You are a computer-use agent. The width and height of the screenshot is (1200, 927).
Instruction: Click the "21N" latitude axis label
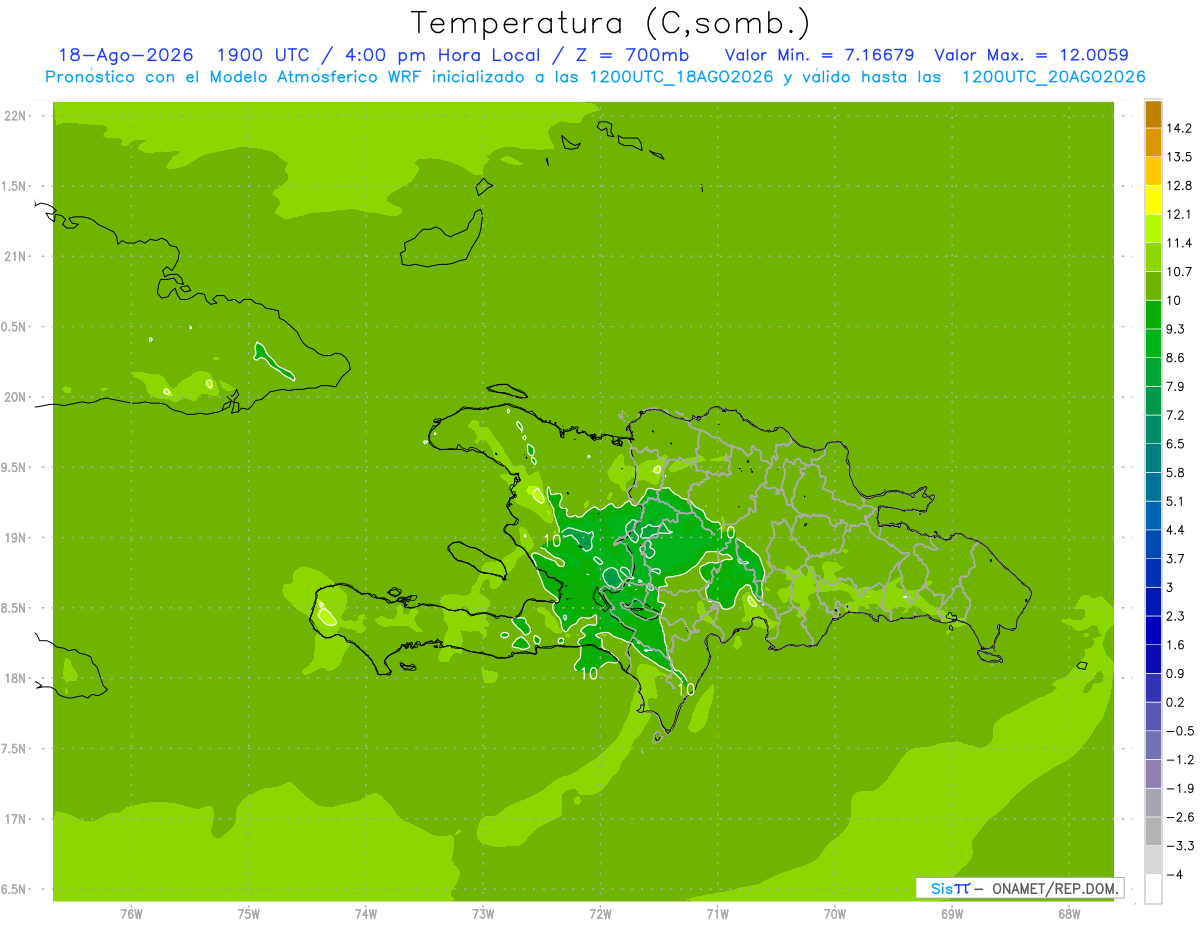tap(16, 257)
